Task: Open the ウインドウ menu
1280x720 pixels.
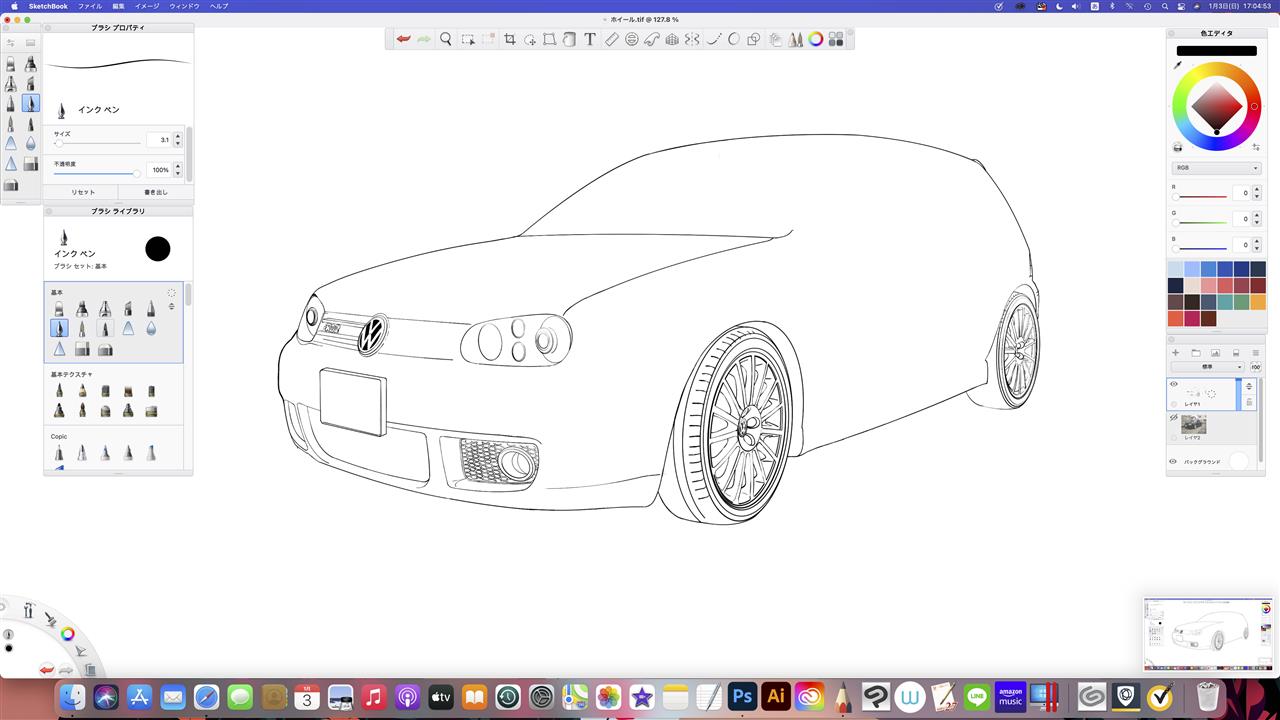Action: [x=184, y=6]
